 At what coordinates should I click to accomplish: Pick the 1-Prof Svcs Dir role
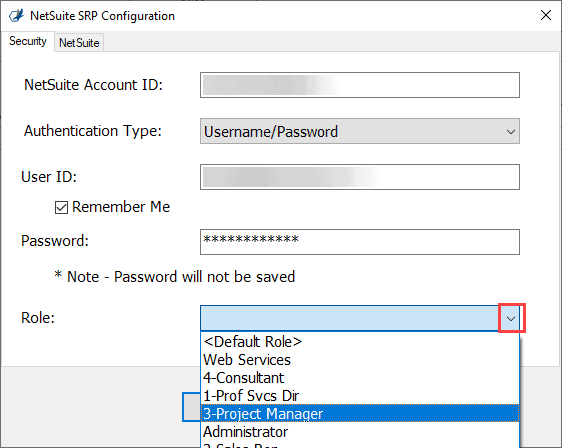pyautogui.click(x=359, y=396)
